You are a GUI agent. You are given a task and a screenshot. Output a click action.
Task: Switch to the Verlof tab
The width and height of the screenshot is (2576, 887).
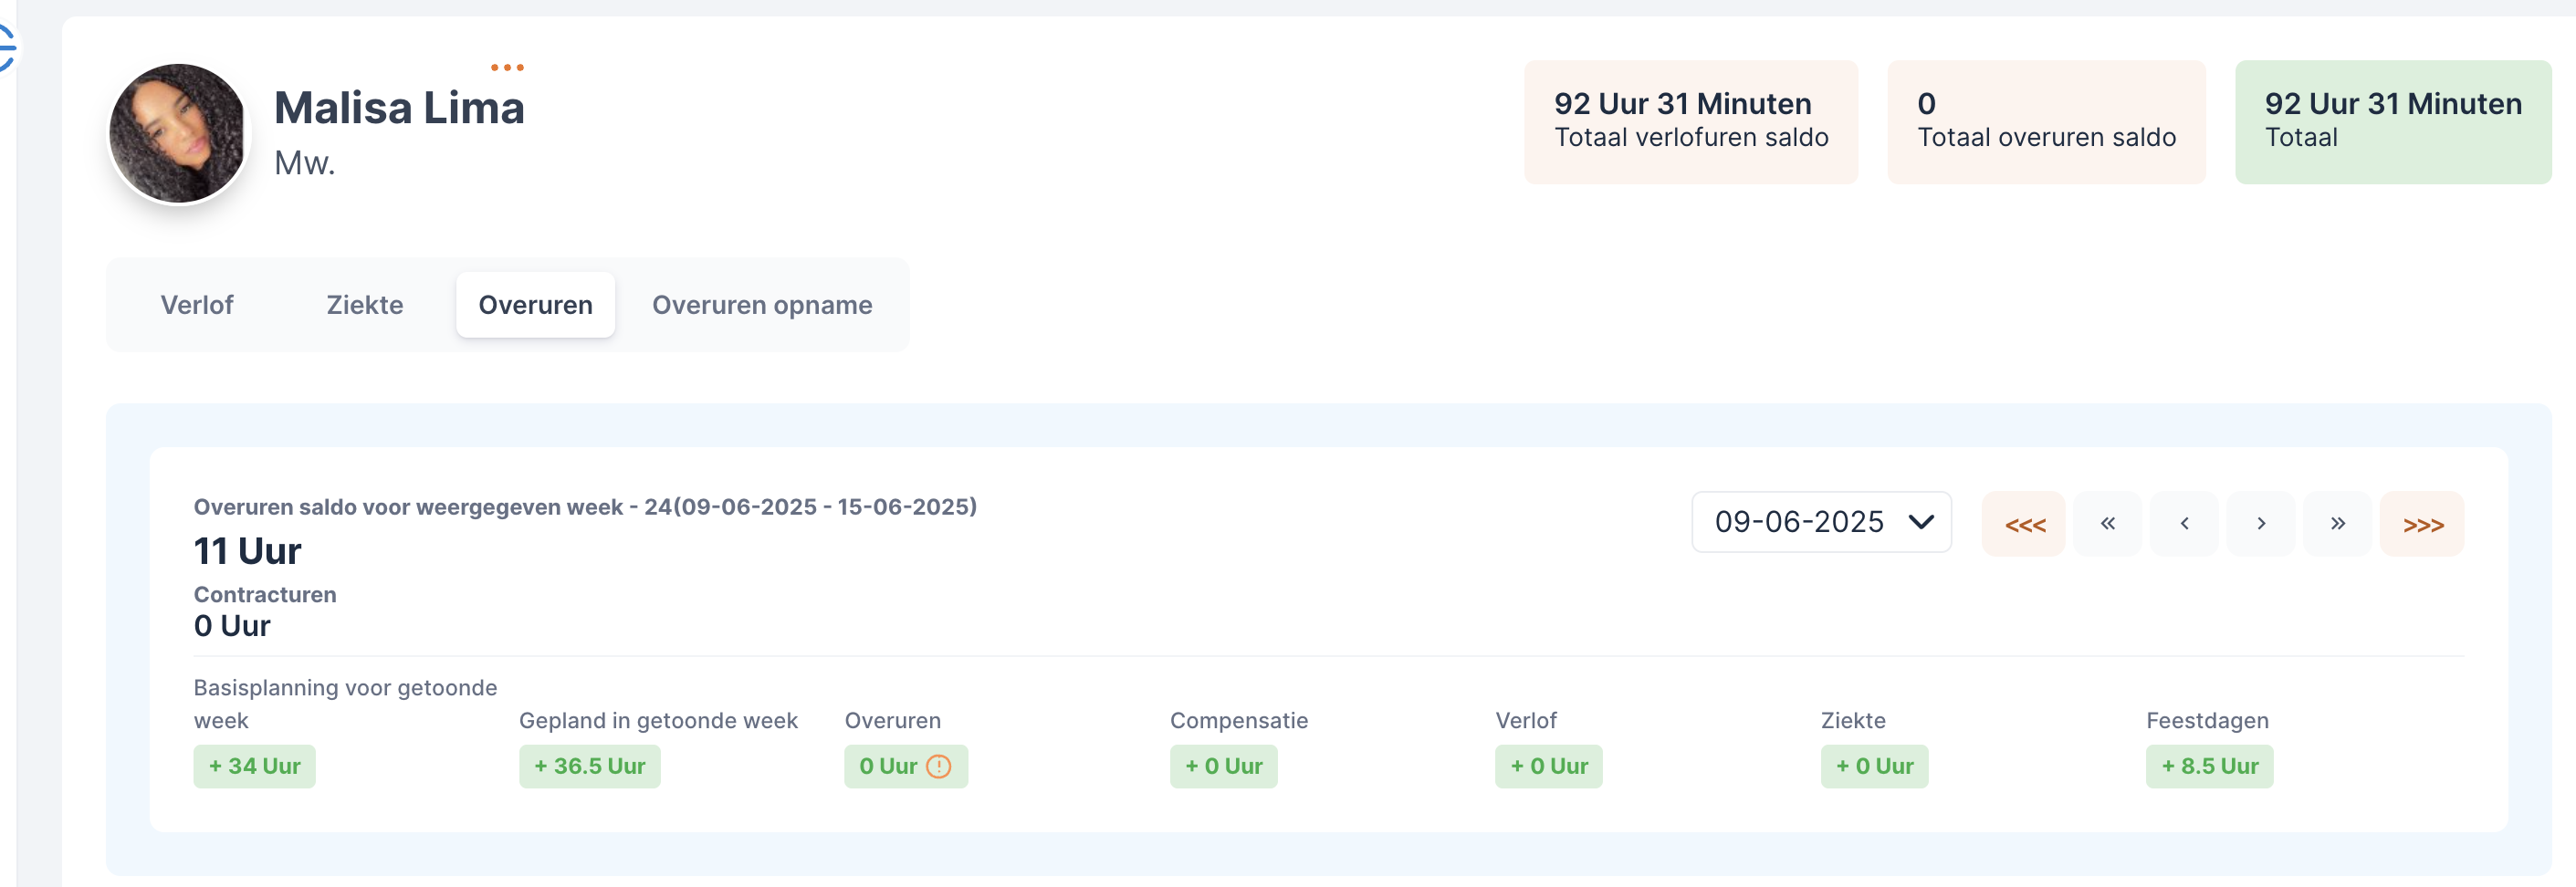coord(197,305)
